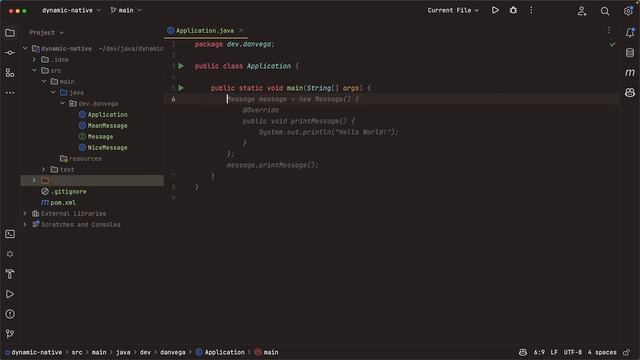This screenshot has width=640, height=360.
Task: Open the Current File run configuration dropdown
Action: [x=453, y=10]
